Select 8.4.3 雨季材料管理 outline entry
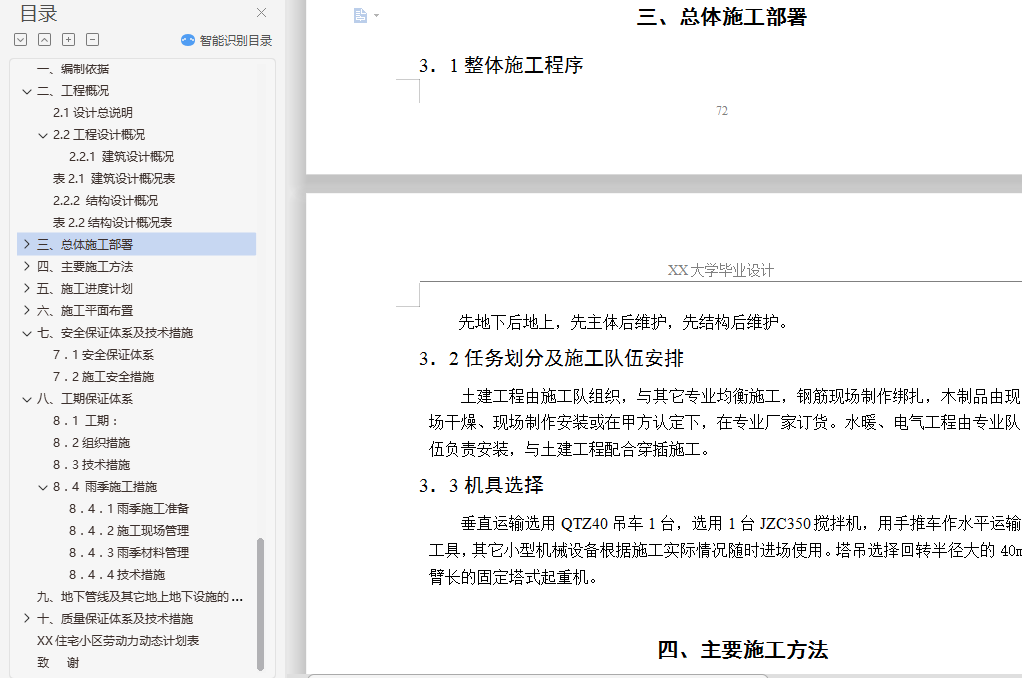 [x=128, y=553]
